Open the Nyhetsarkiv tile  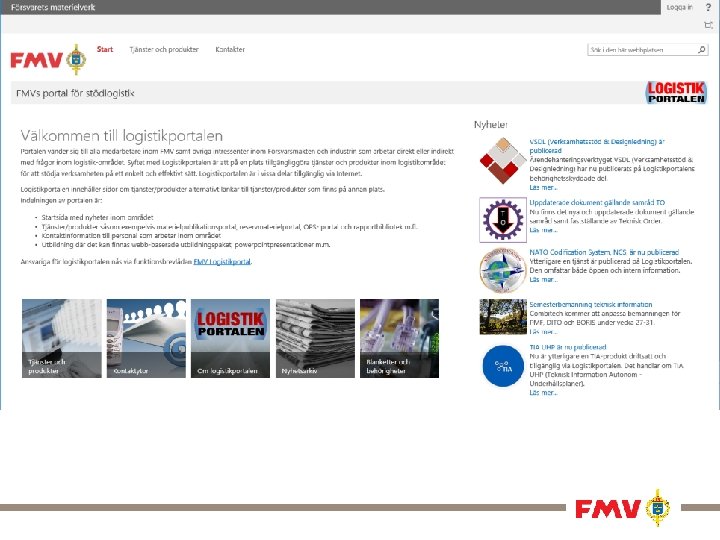[x=315, y=338]
